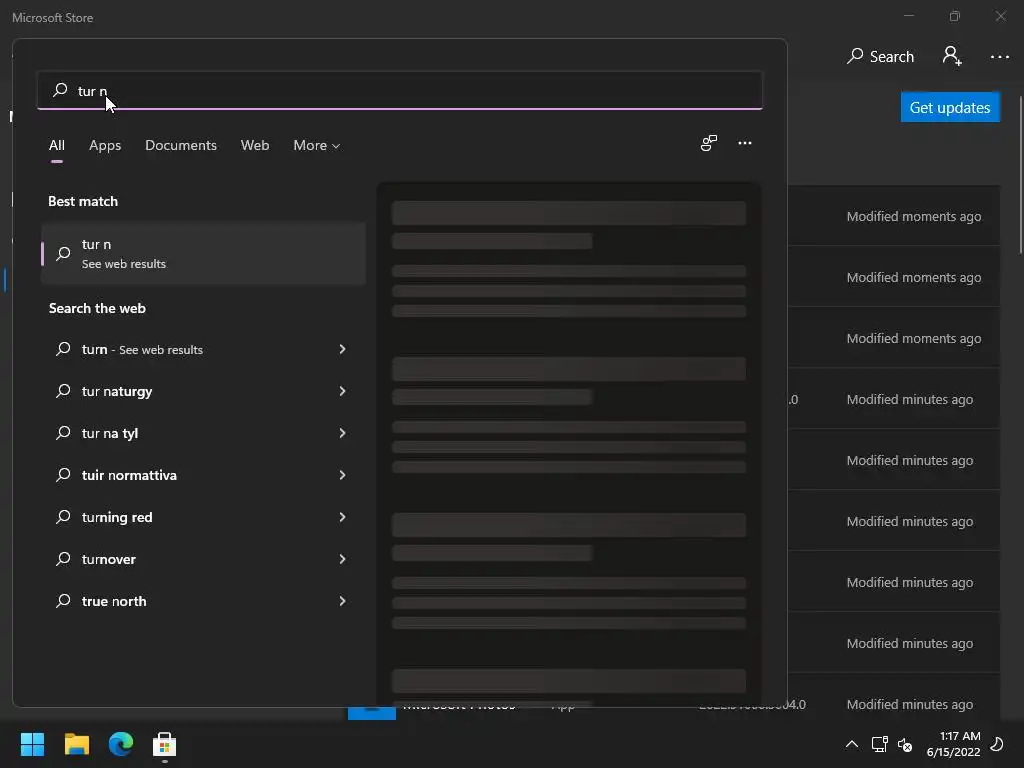Open the Windows Start menu
The image size is (1024, 768).
click(x=32, y=744)
